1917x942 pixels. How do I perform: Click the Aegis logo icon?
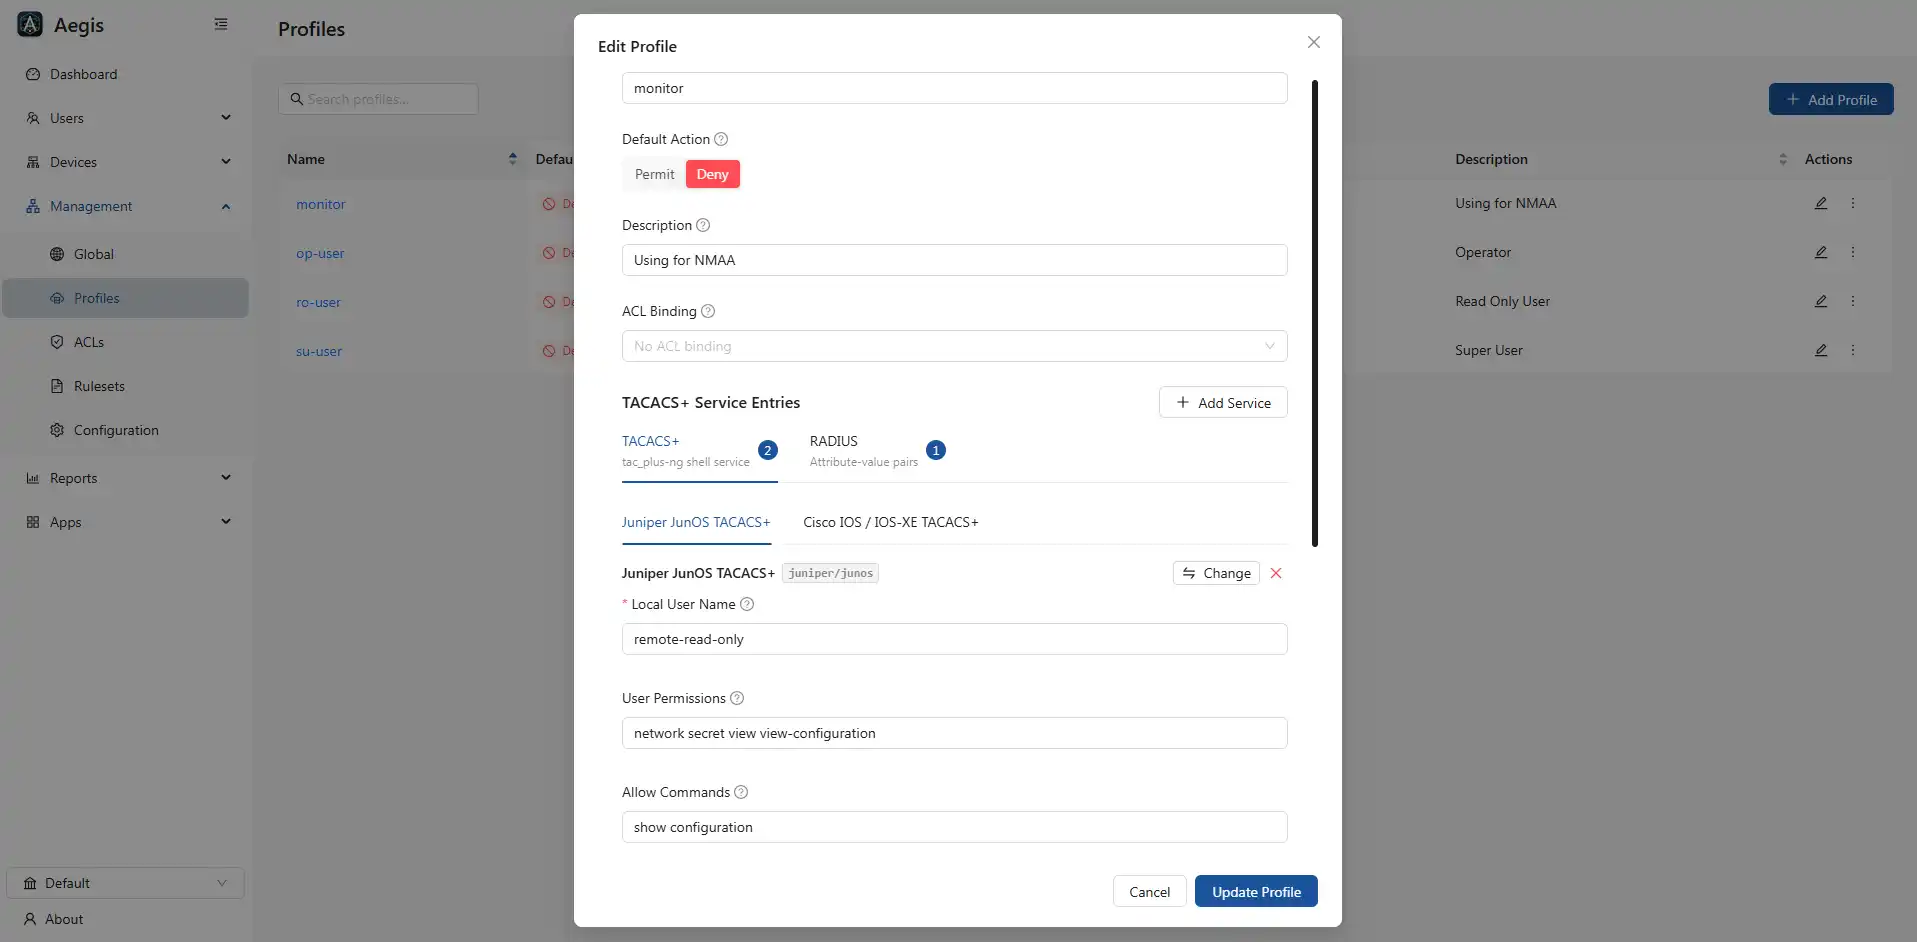tap(30, 25)
